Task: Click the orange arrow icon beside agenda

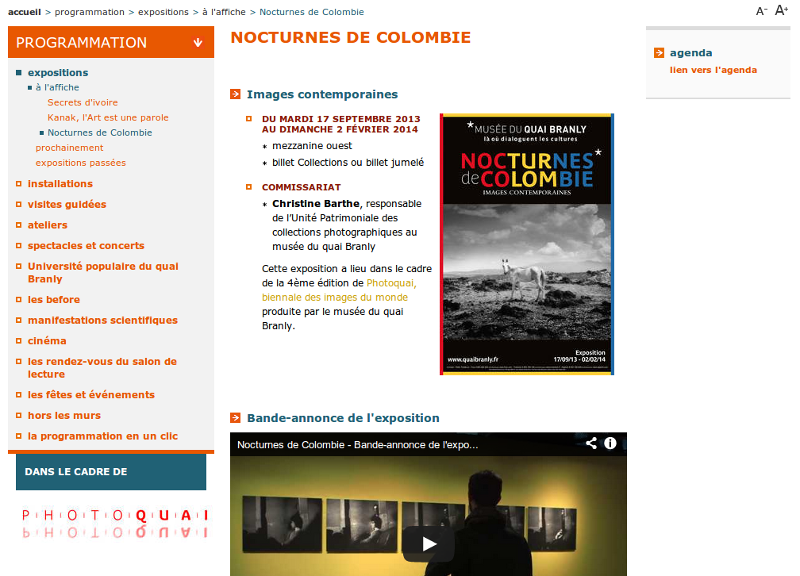Action: 659,53
